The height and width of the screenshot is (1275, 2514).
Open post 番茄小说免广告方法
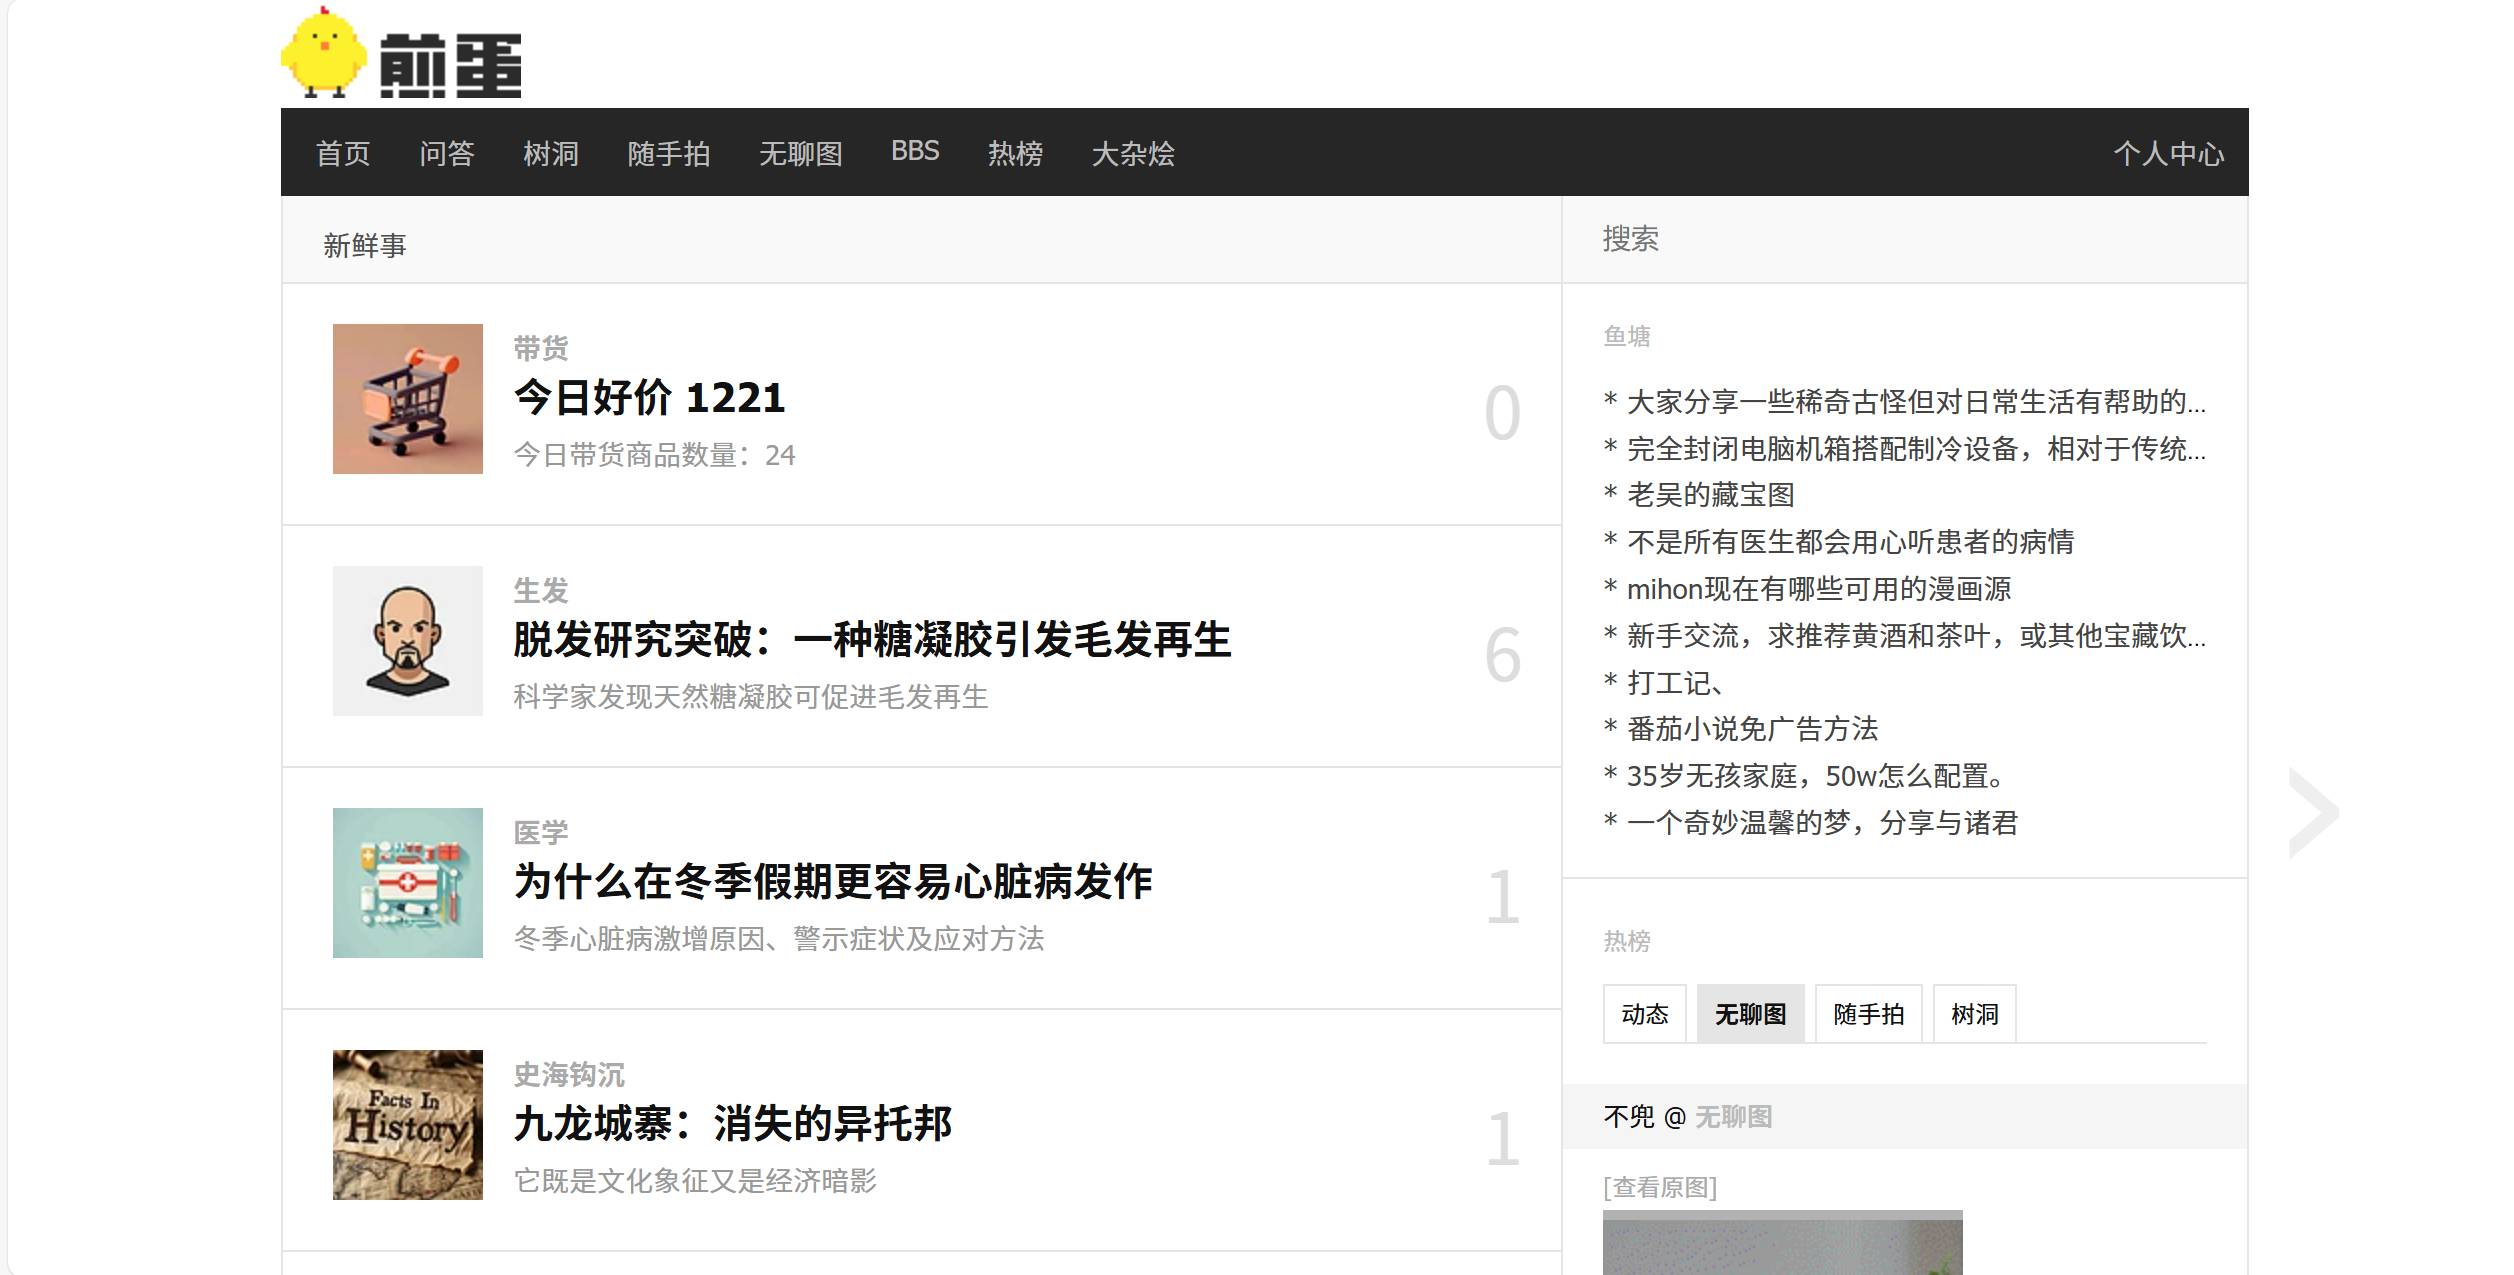(1752, 729)
